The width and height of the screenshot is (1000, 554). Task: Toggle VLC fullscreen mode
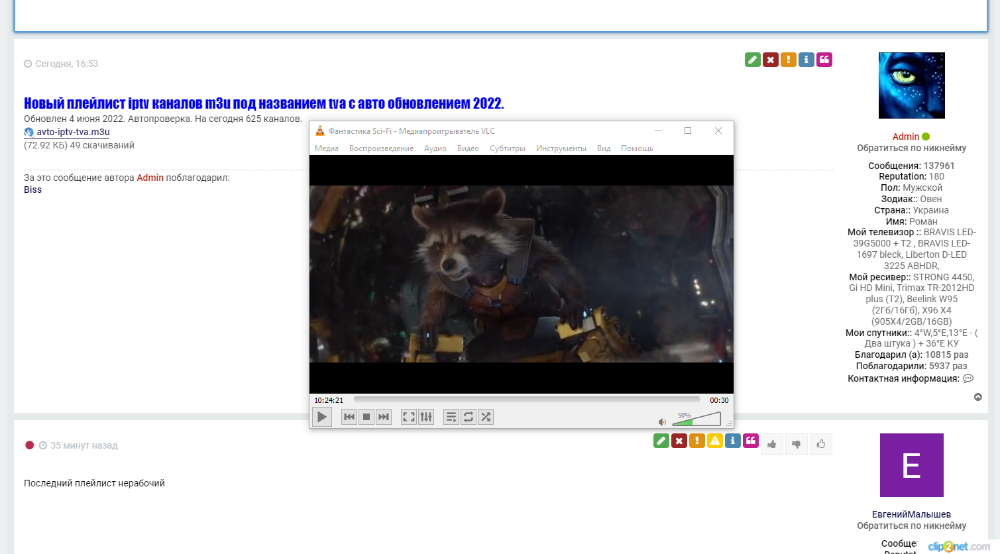[x=409, y=417]
